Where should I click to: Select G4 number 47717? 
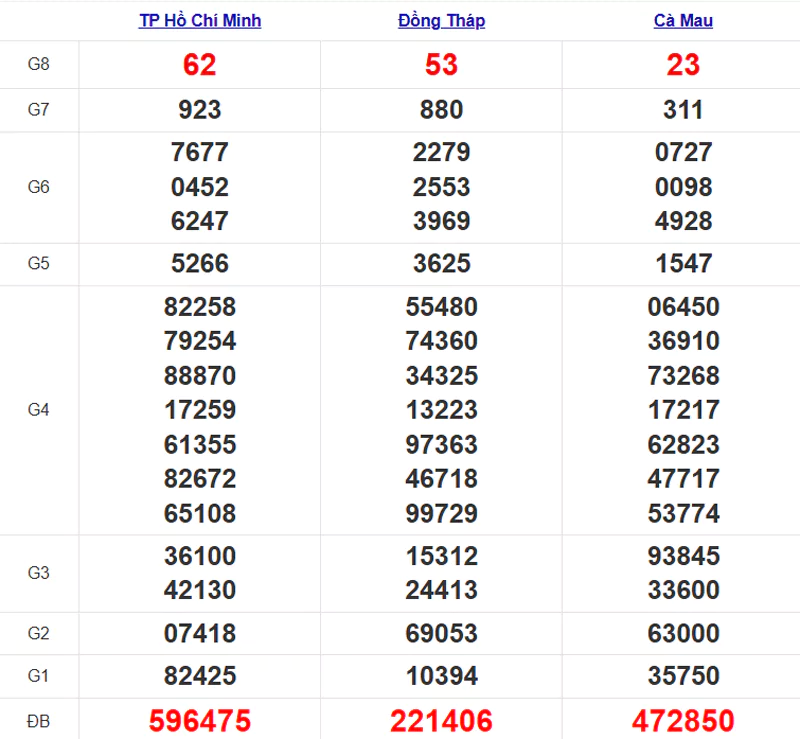[x=683, y=479]
